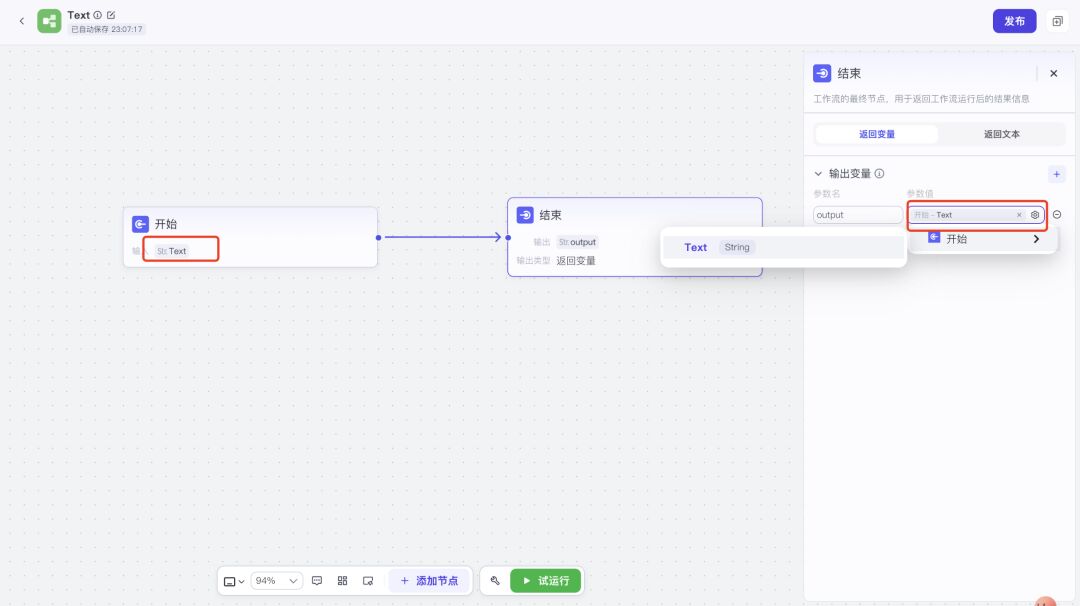The image size is (1080, 606).
Task: Click the 发布 publish button
Action: (1014, 21)
